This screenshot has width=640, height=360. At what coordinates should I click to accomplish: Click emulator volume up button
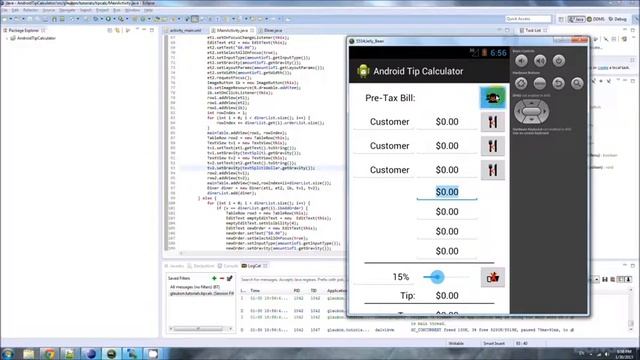tap(540, 61)
